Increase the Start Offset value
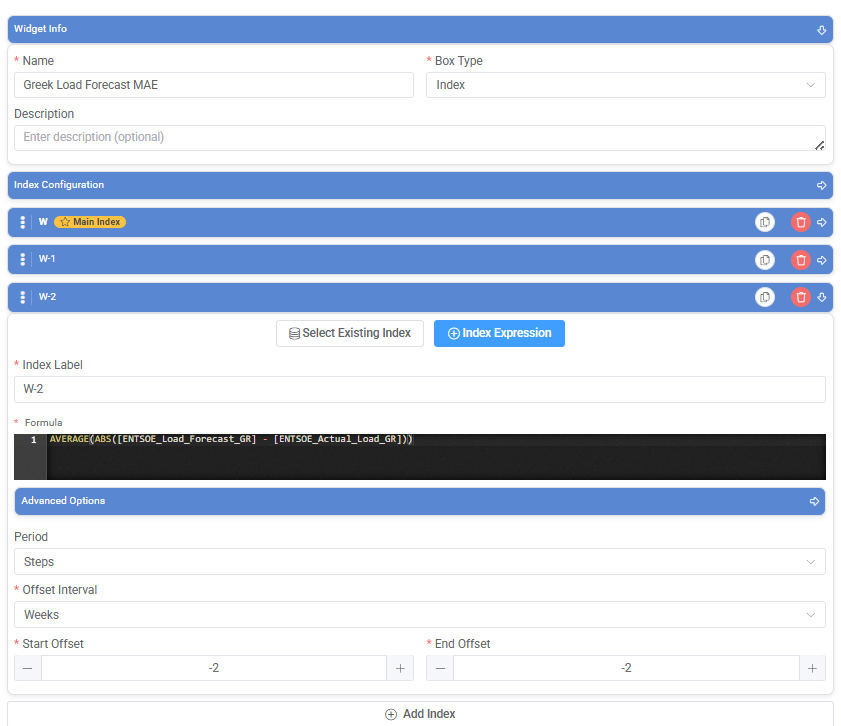 pos(400,668)
